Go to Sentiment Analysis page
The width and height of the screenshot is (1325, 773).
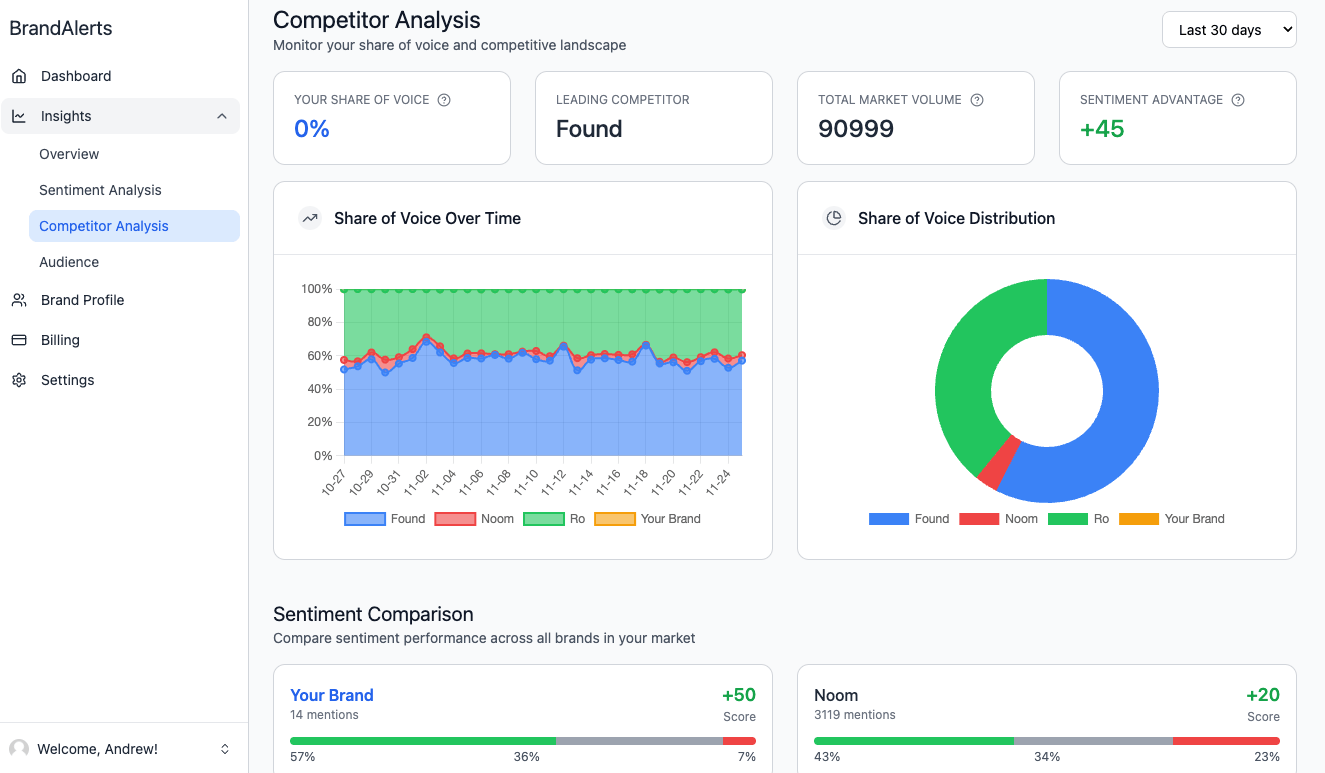100,190
